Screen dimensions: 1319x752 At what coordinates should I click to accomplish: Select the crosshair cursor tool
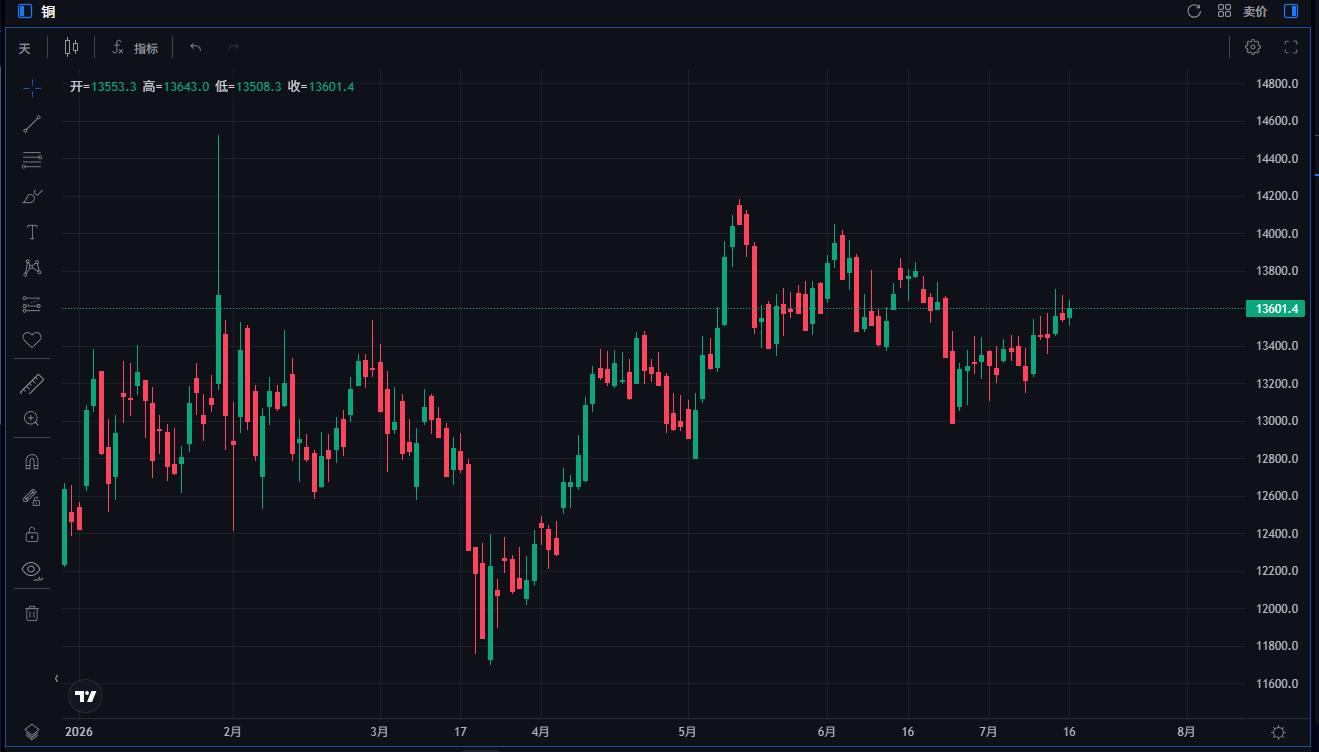32,88
